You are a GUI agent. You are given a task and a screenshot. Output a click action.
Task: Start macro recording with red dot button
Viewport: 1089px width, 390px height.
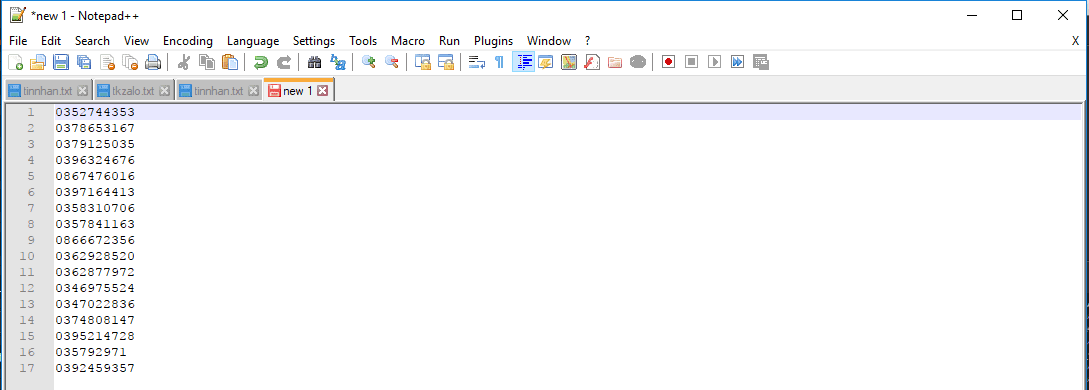pos(668,62)
